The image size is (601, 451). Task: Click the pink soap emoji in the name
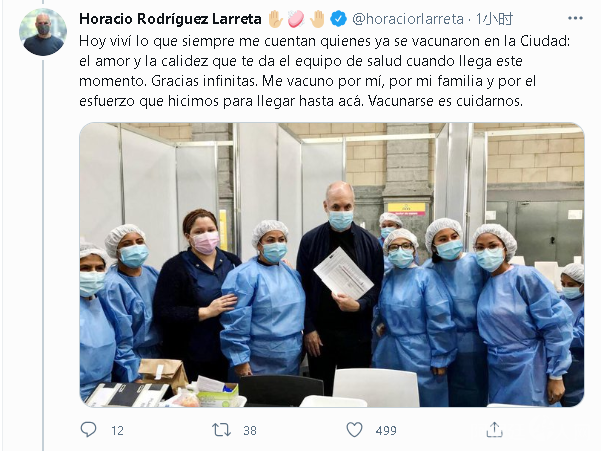[x=296, y=19]
